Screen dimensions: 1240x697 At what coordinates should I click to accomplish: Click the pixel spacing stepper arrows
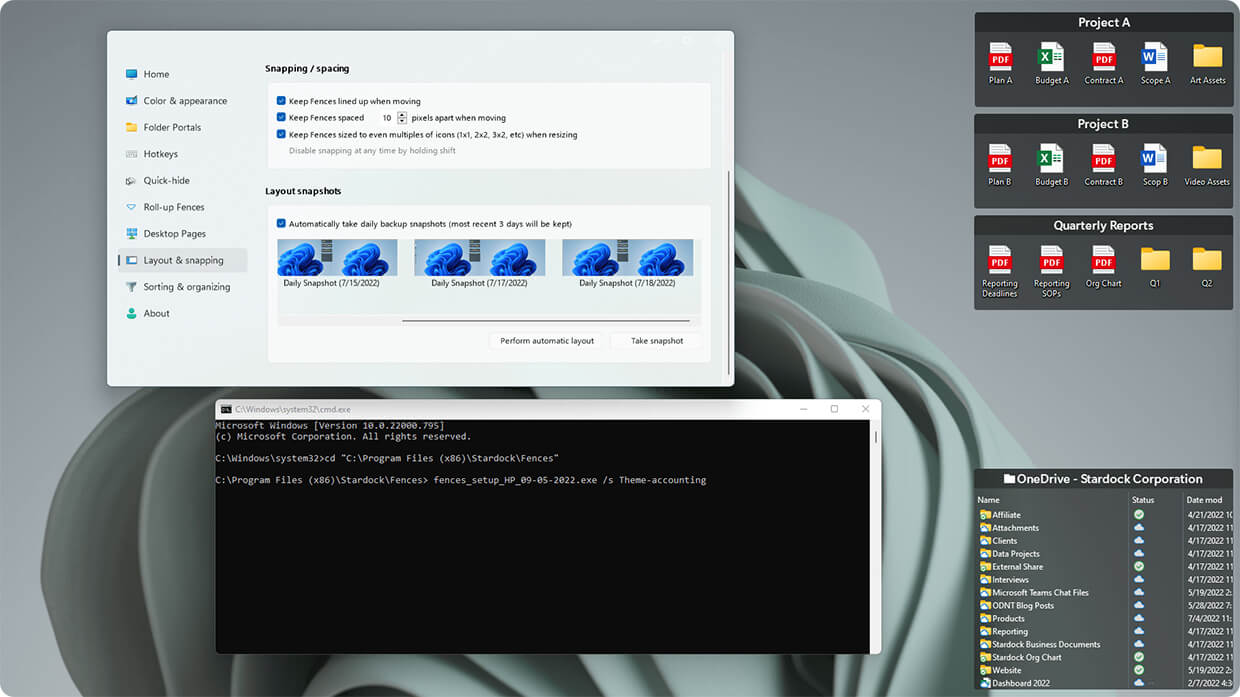(x=402, y=118)
